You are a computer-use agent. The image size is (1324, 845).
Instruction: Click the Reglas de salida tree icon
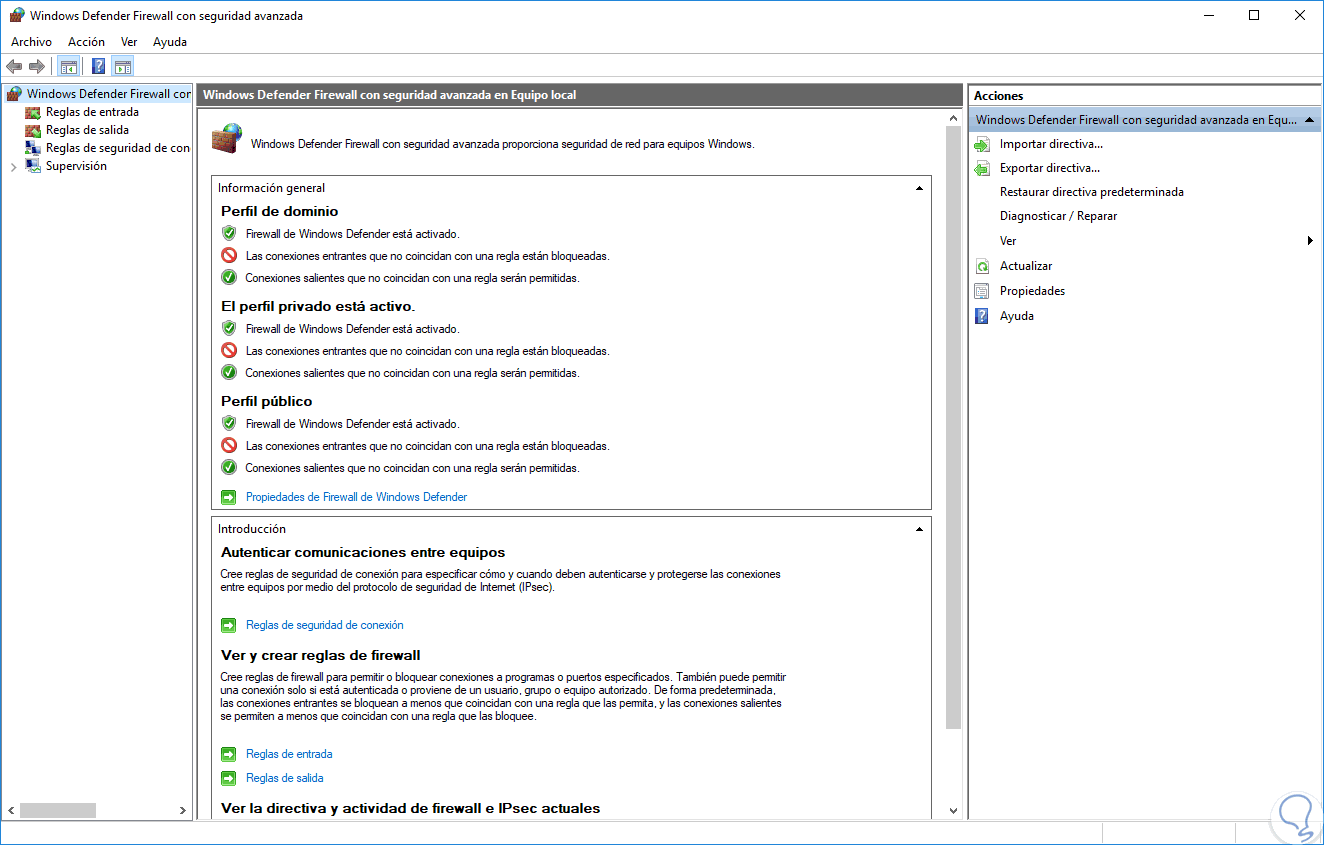(33, 130)
